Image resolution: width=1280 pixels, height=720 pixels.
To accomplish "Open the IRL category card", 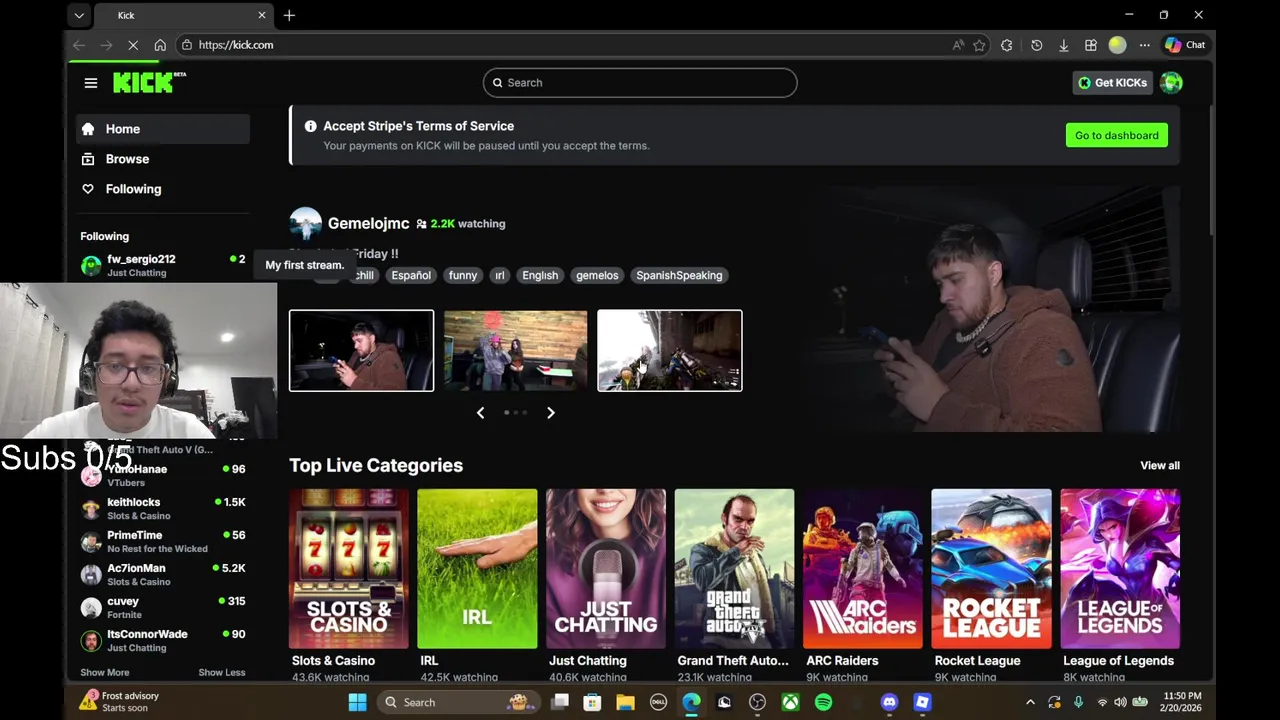I will point(477,569).
